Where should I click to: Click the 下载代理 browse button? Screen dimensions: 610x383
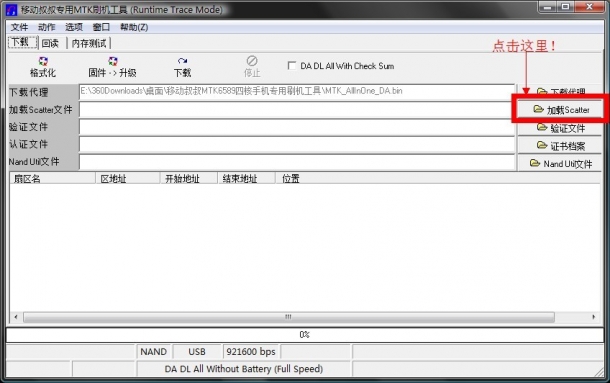[559, 91]
